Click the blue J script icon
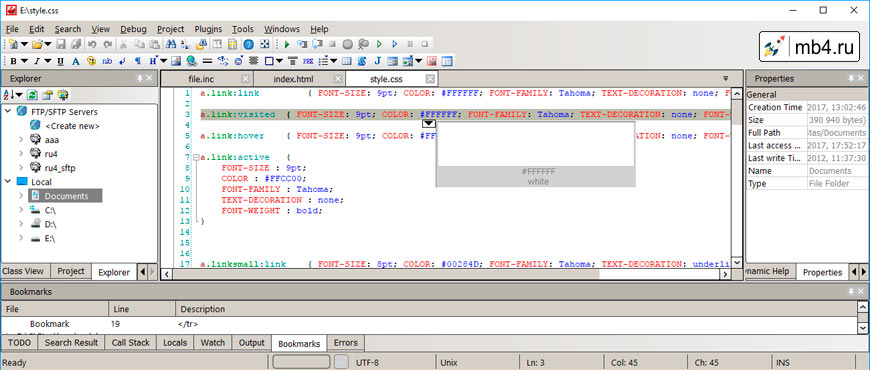This screenshot has height=370, width=870. click(377, 60)
